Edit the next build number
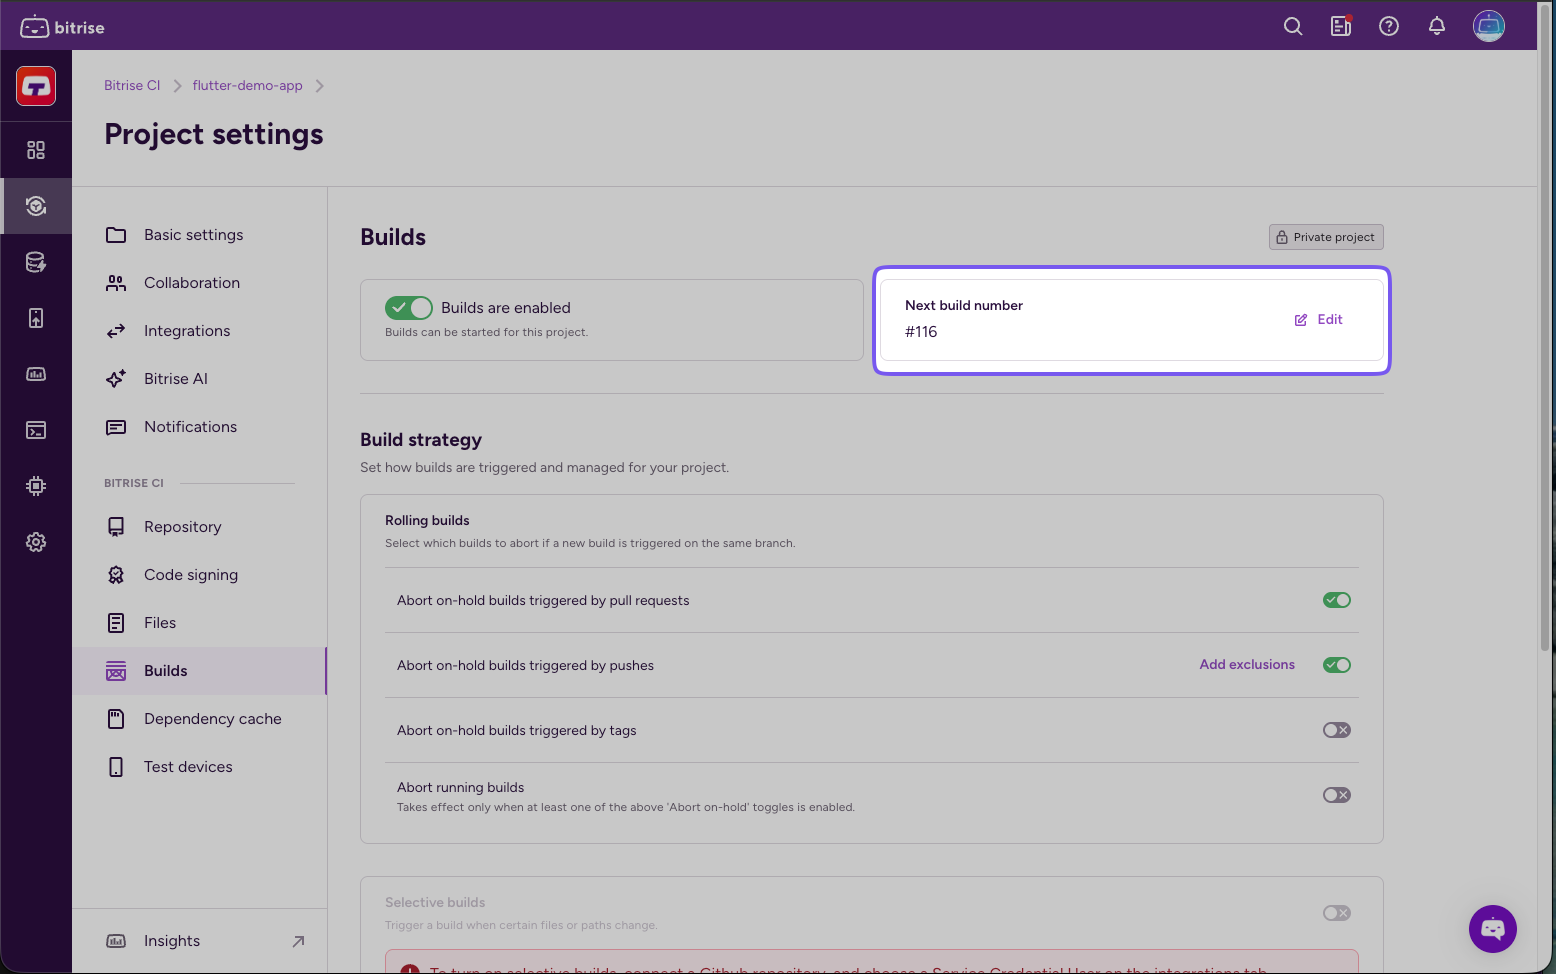The image size is (1556, 974). (1319, 320)
